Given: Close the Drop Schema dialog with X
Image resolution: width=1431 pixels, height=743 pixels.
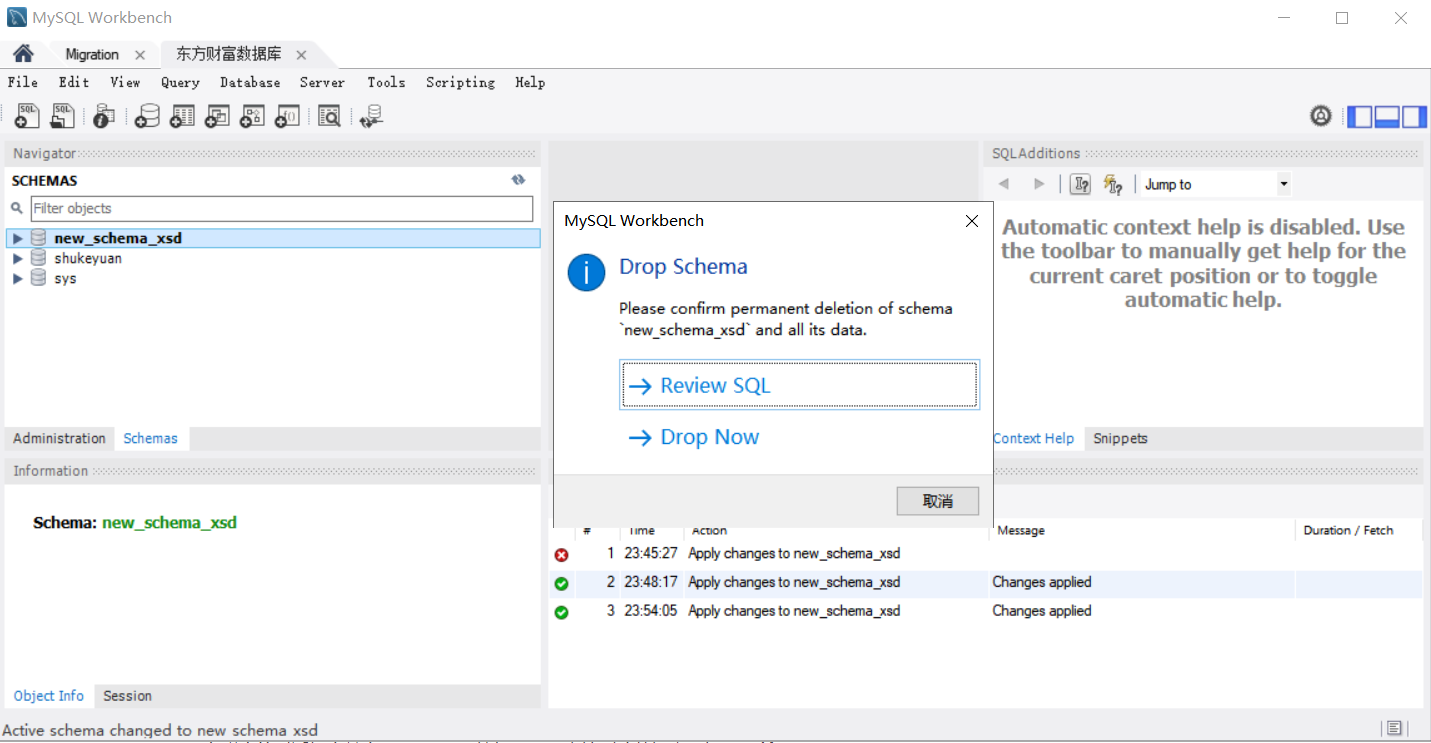Looking at the screenshot, I should (x=971, y=221).
